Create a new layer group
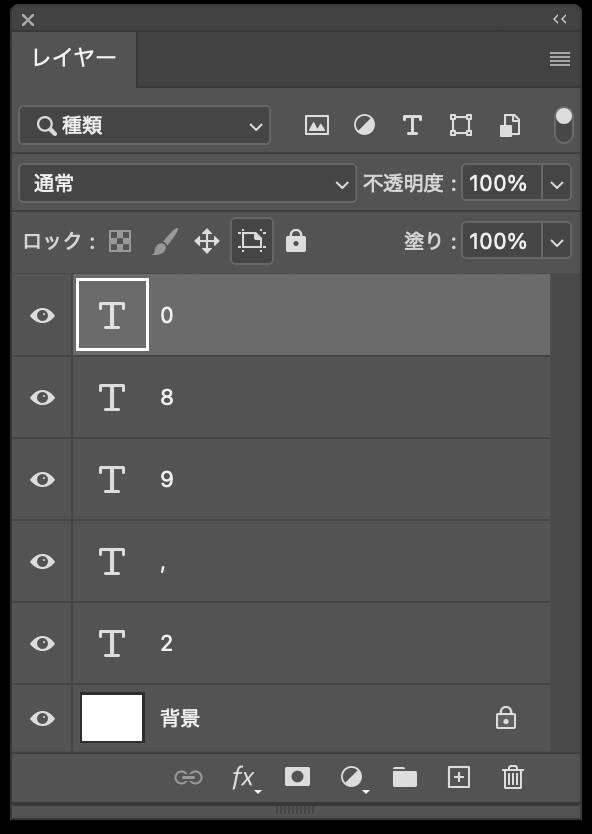 click(x=404, y=777)
